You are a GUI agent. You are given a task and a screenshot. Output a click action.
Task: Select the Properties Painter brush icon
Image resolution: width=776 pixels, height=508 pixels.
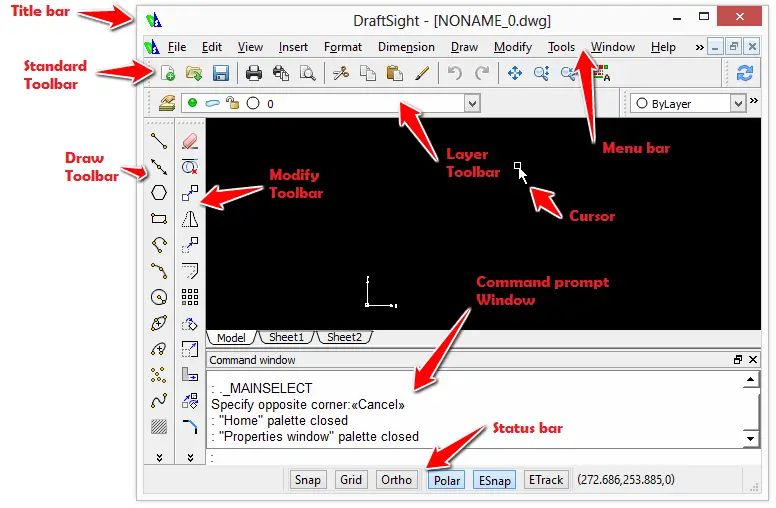[422, 73]
